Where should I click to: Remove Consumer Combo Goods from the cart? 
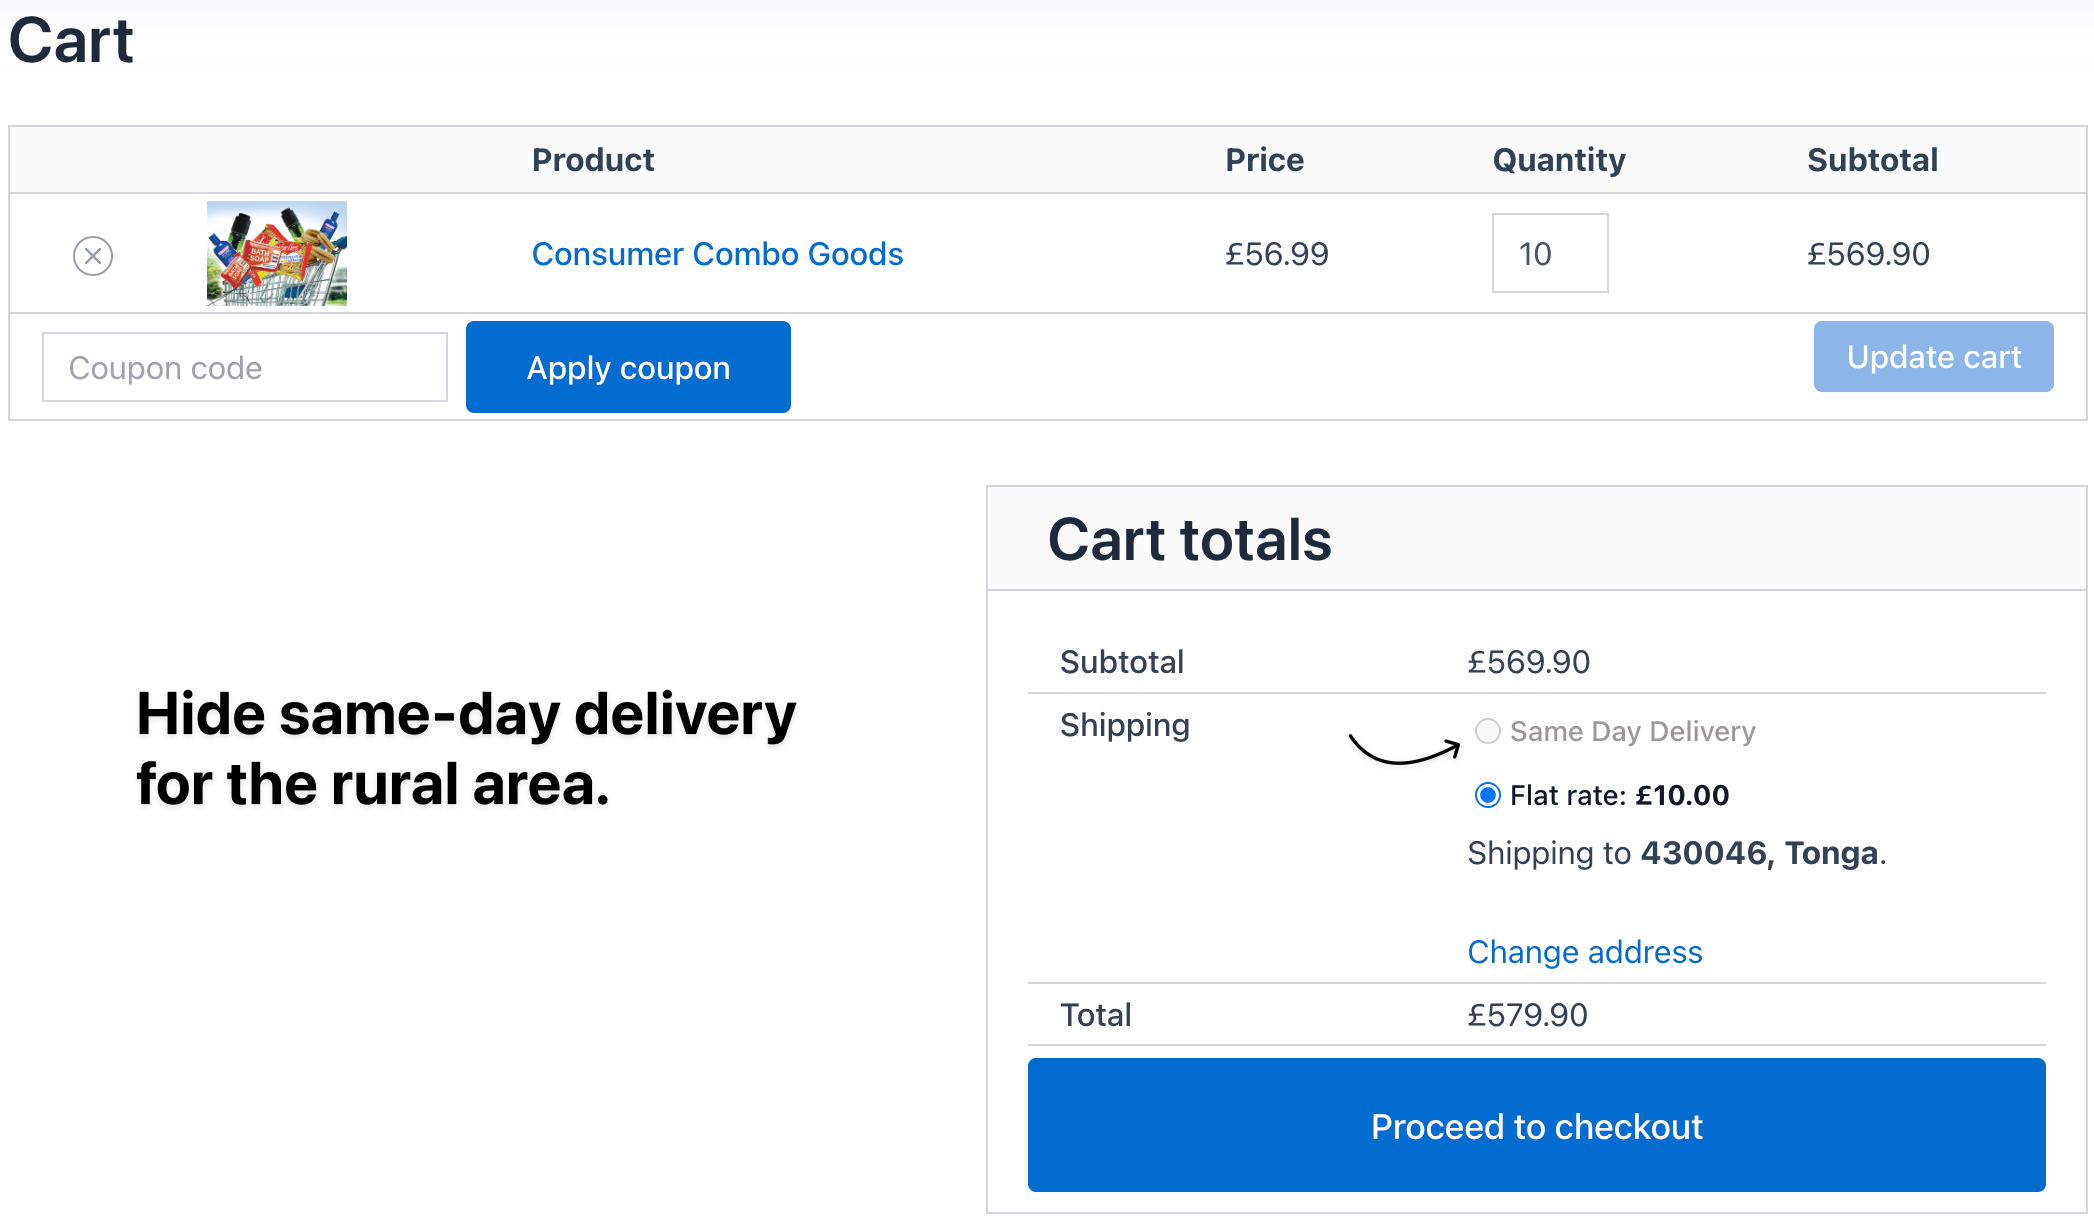pyautogui.click(x=93, y=256)
